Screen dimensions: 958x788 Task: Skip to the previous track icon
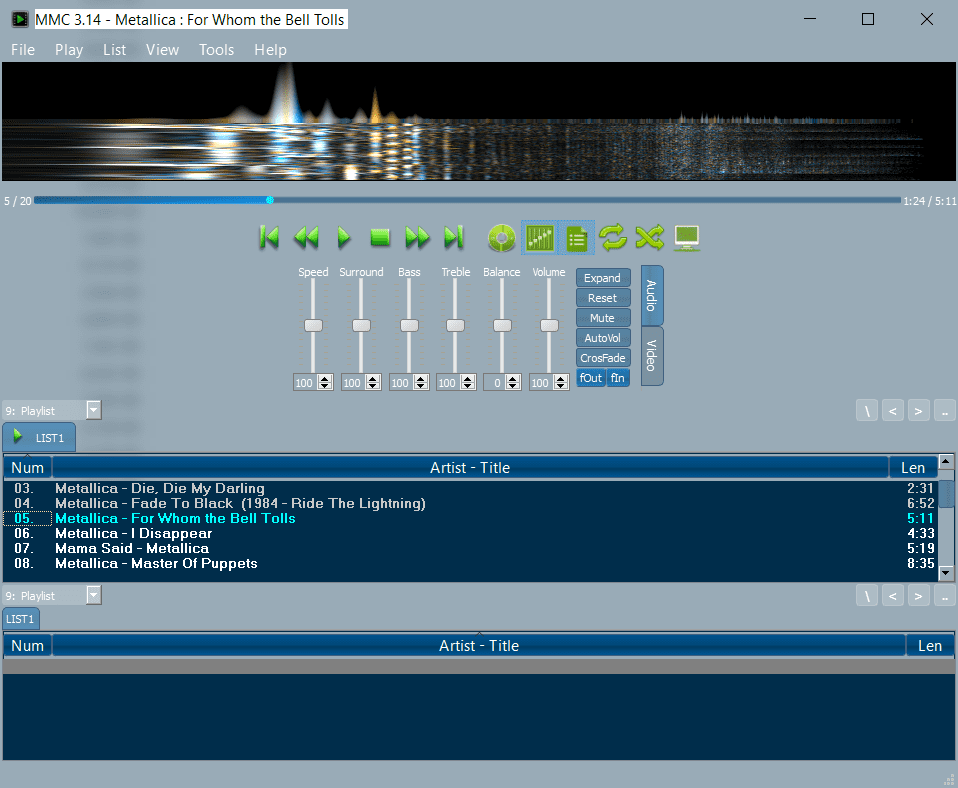(x=269, y=237)
